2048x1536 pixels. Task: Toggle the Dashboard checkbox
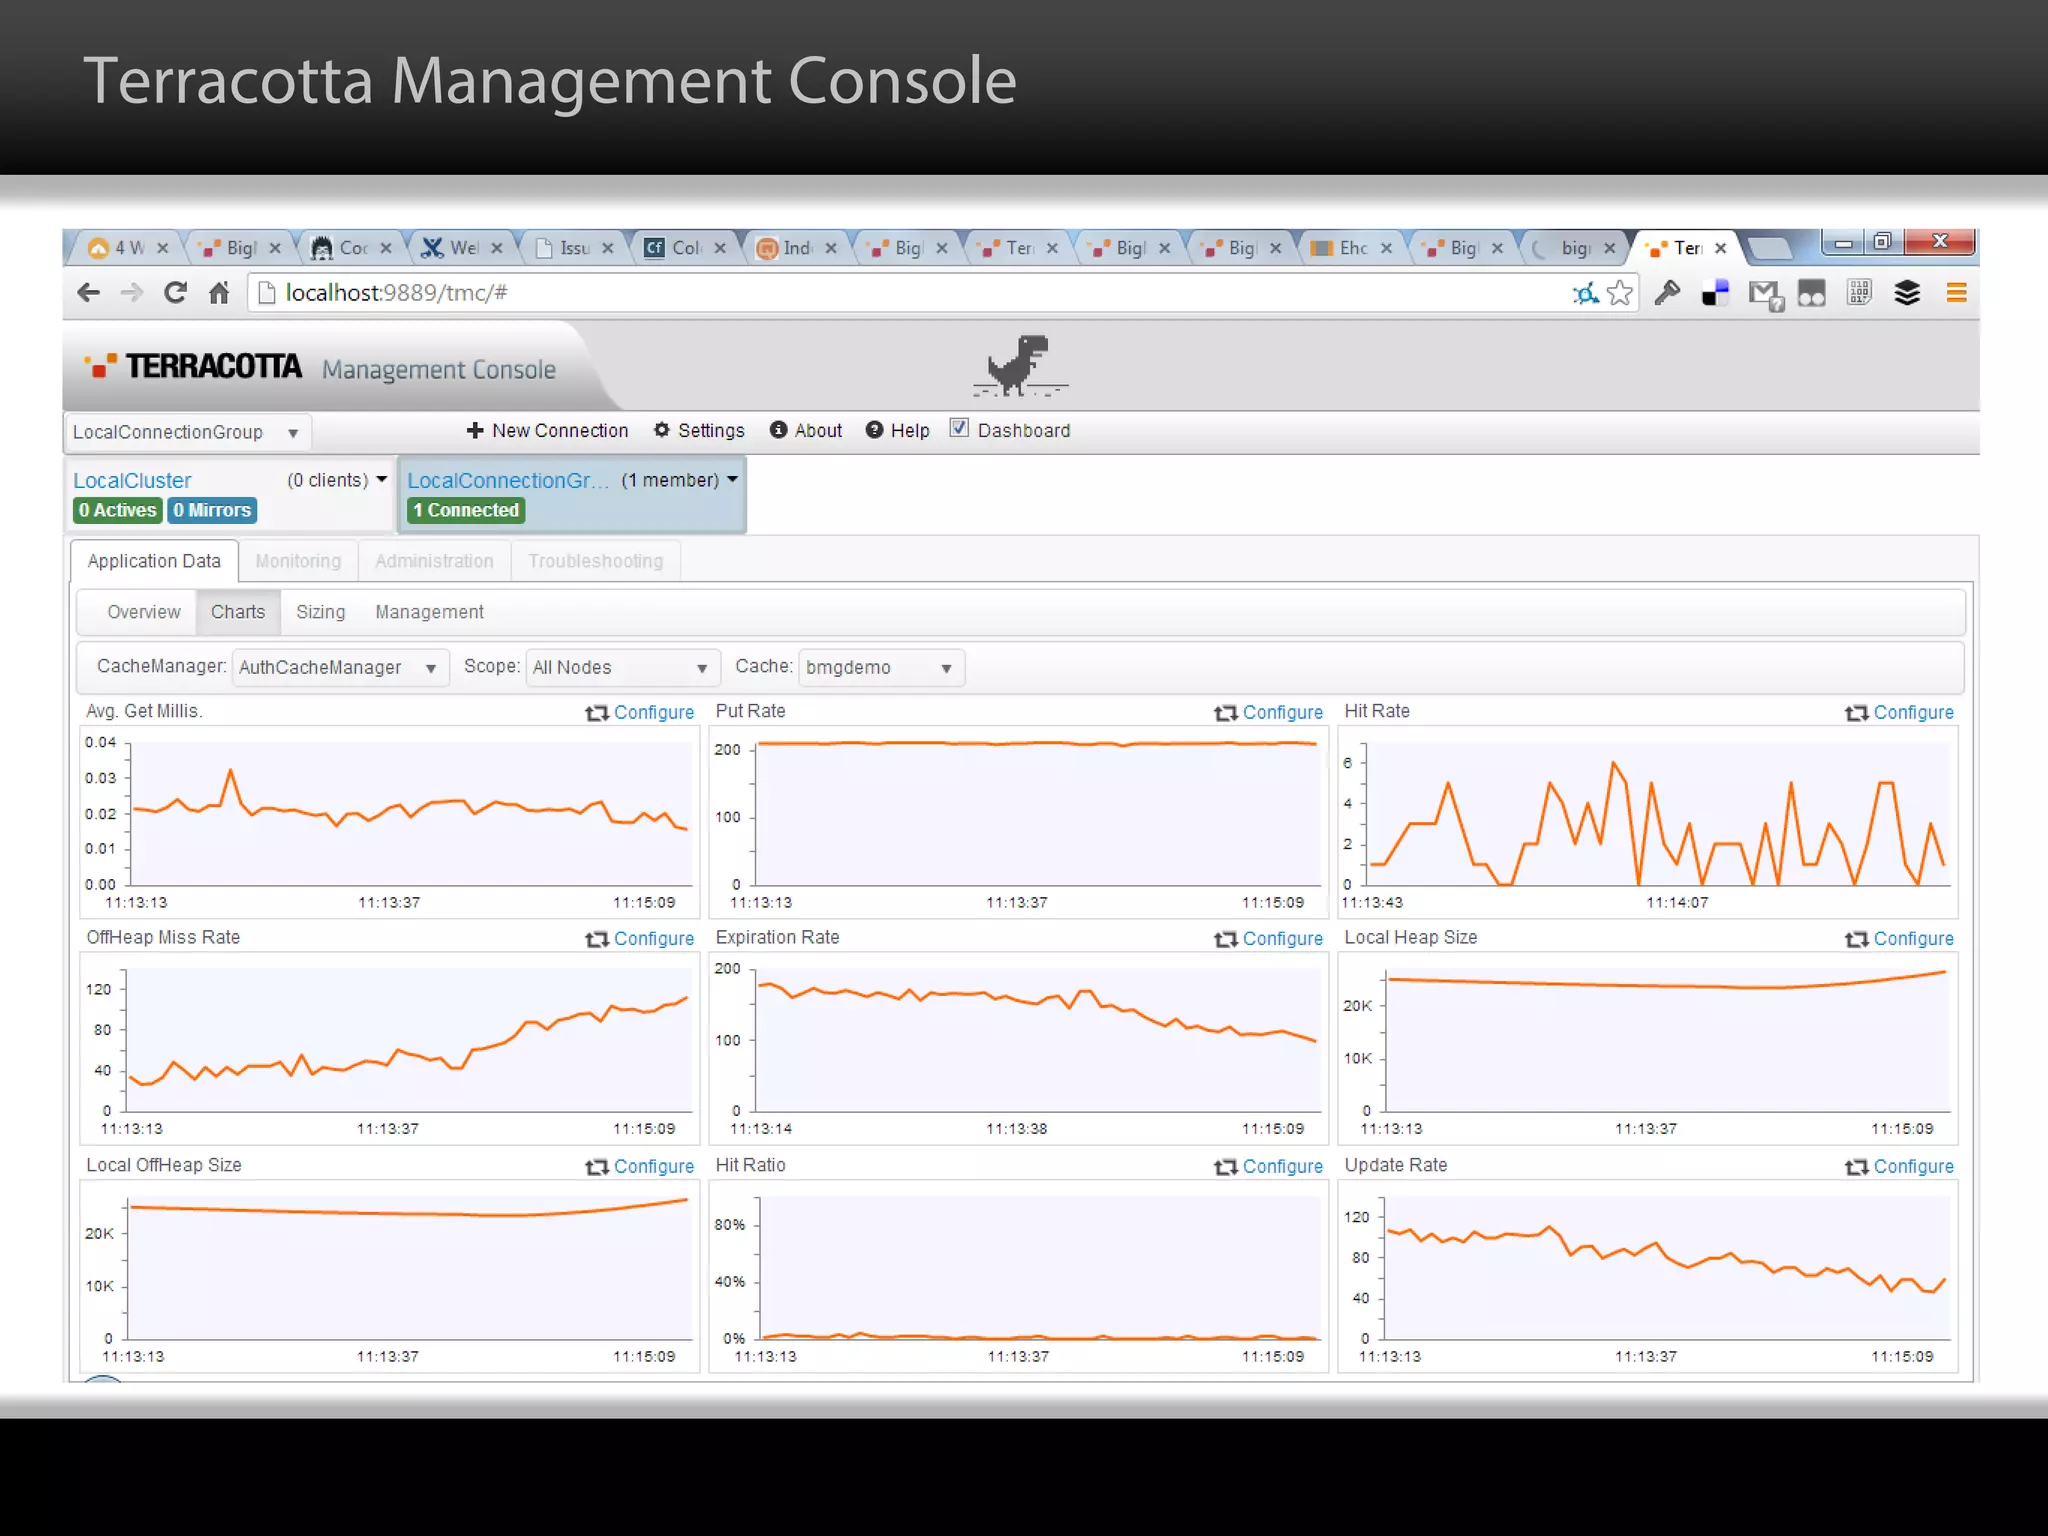[x=959, y=428]
